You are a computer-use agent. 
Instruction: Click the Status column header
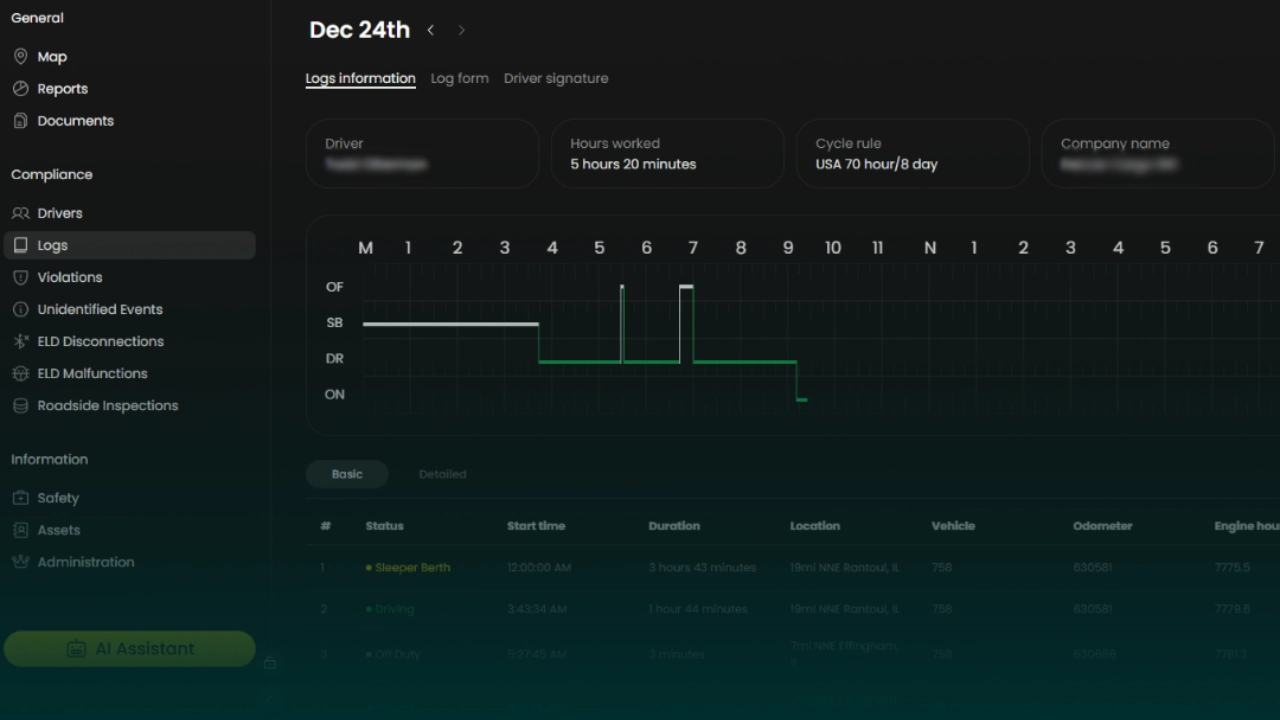tap(385, 526)
